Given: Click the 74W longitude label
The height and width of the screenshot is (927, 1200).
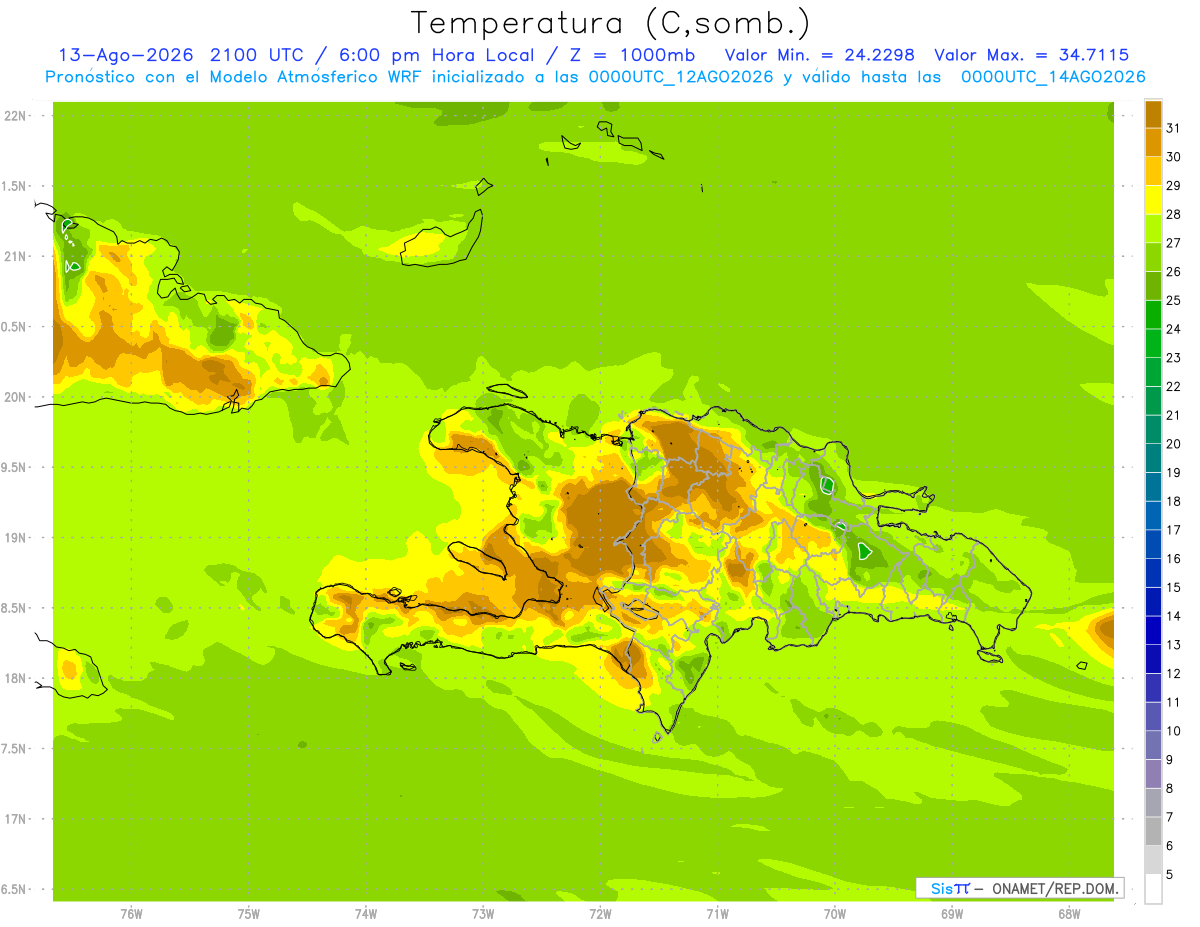Looking at the screenshot, I should (366, 913).
